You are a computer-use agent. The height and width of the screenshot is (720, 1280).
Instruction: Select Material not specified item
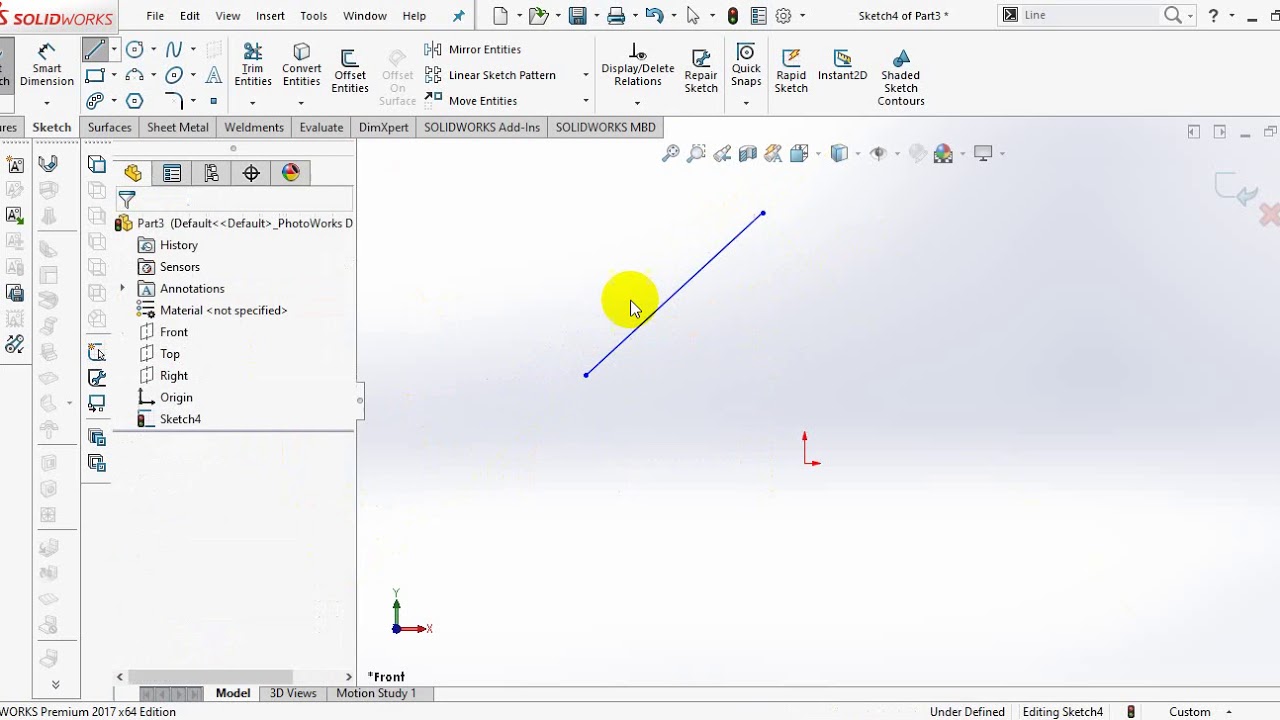pos(213,310)
